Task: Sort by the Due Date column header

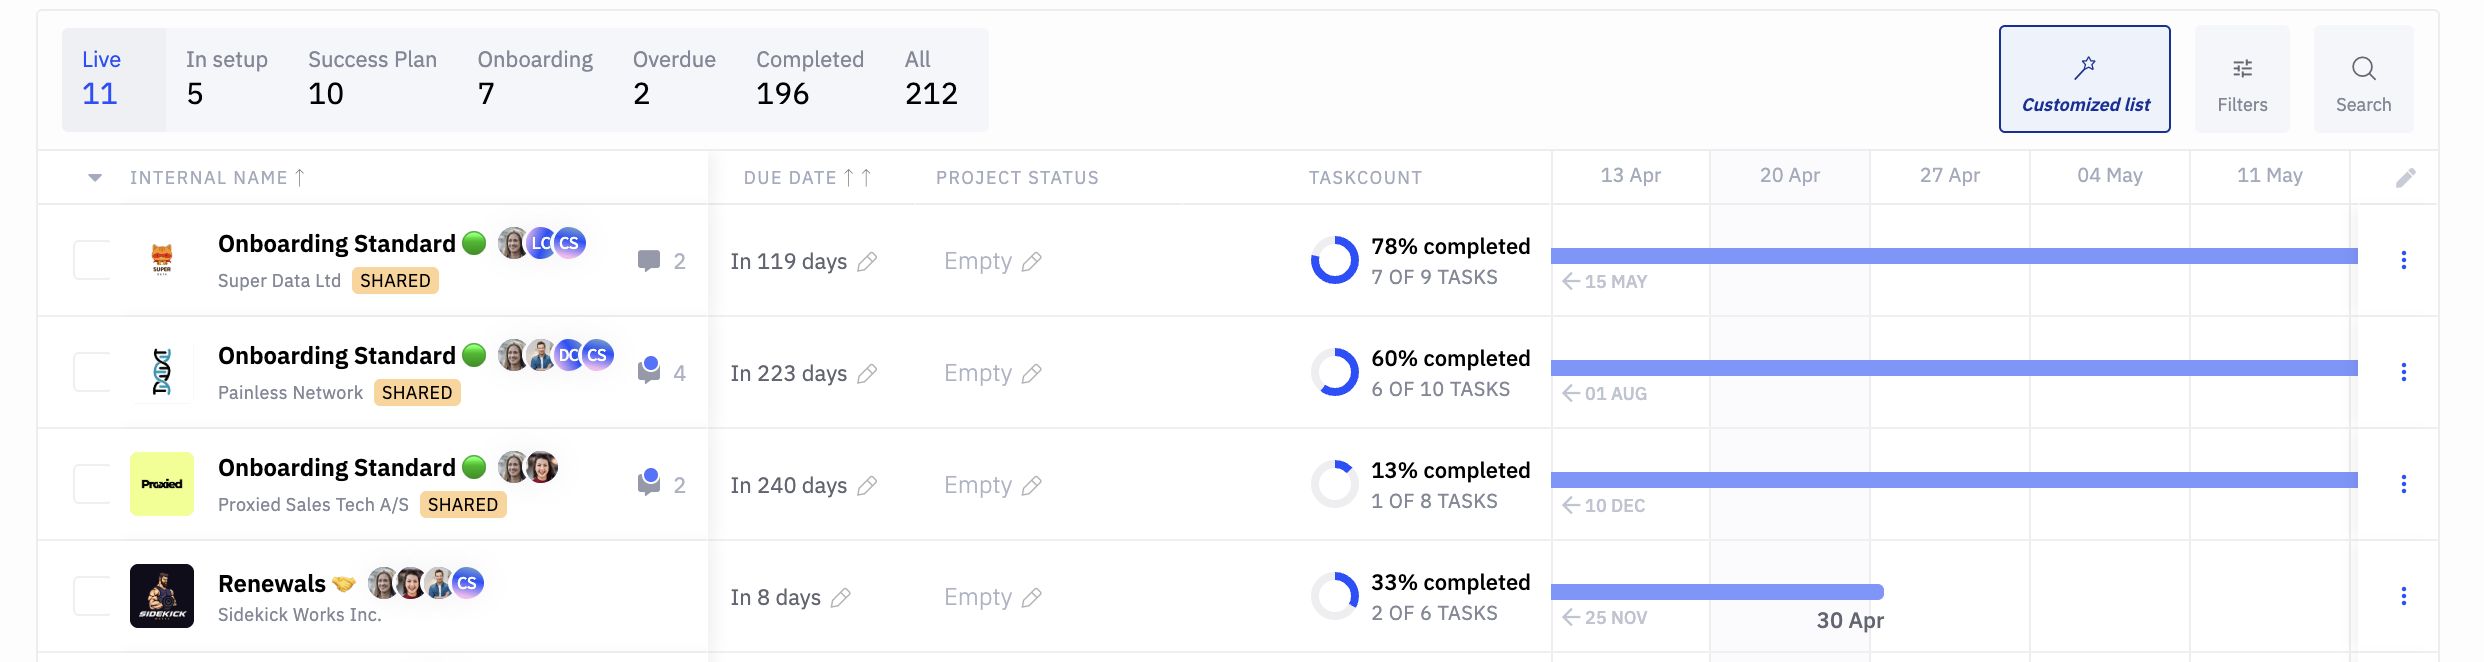Action: point(790,178)
